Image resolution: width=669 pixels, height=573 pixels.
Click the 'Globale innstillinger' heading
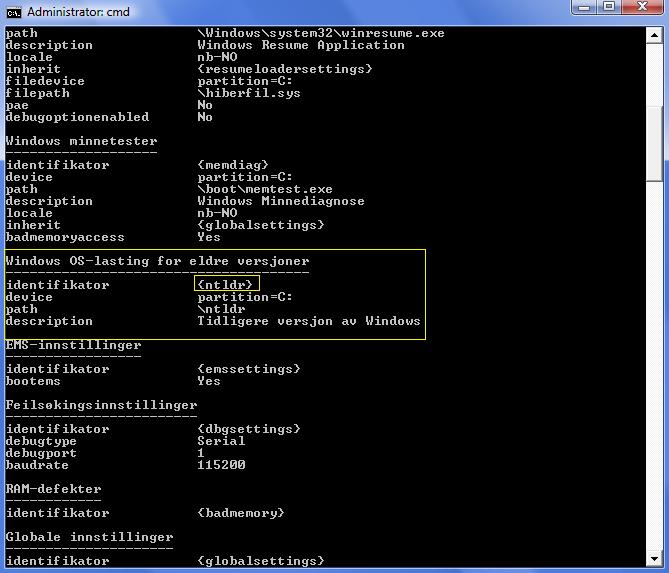pyautogui.click(x=90, y=537)
